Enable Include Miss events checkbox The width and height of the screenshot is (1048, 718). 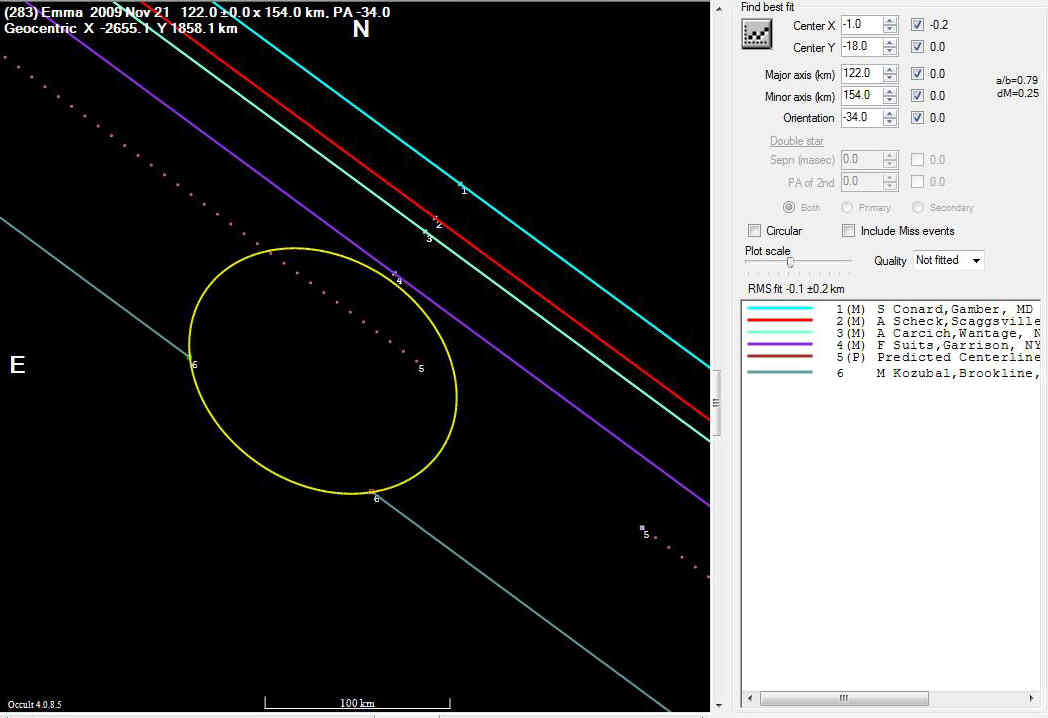click(x=848, y=231)
